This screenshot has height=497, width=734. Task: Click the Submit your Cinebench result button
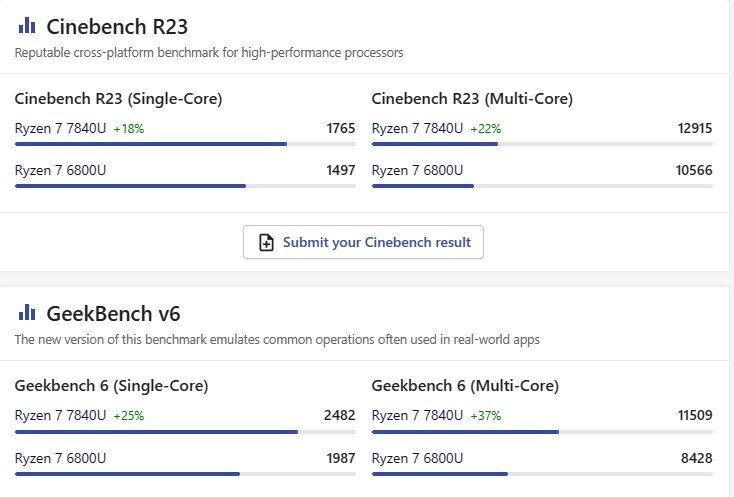click(x=363, y=242)
